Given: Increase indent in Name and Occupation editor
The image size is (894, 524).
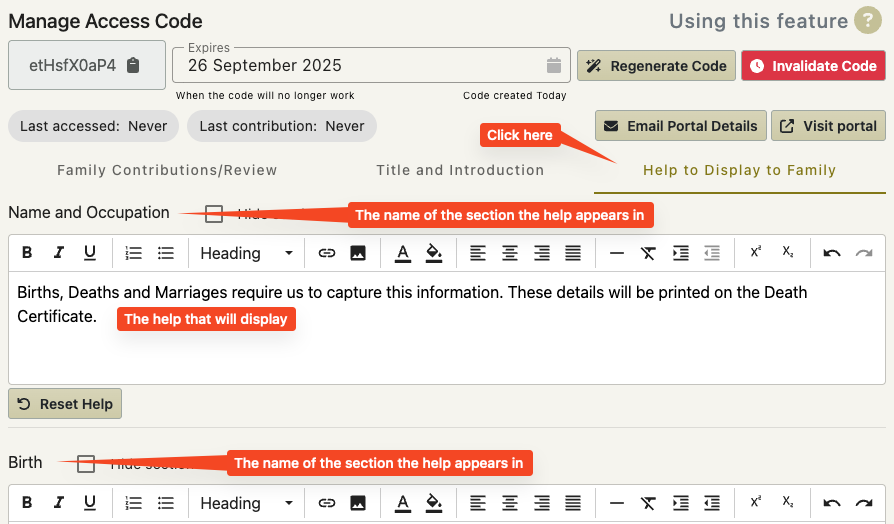Looking at the screenshot, I should point(680,253).
